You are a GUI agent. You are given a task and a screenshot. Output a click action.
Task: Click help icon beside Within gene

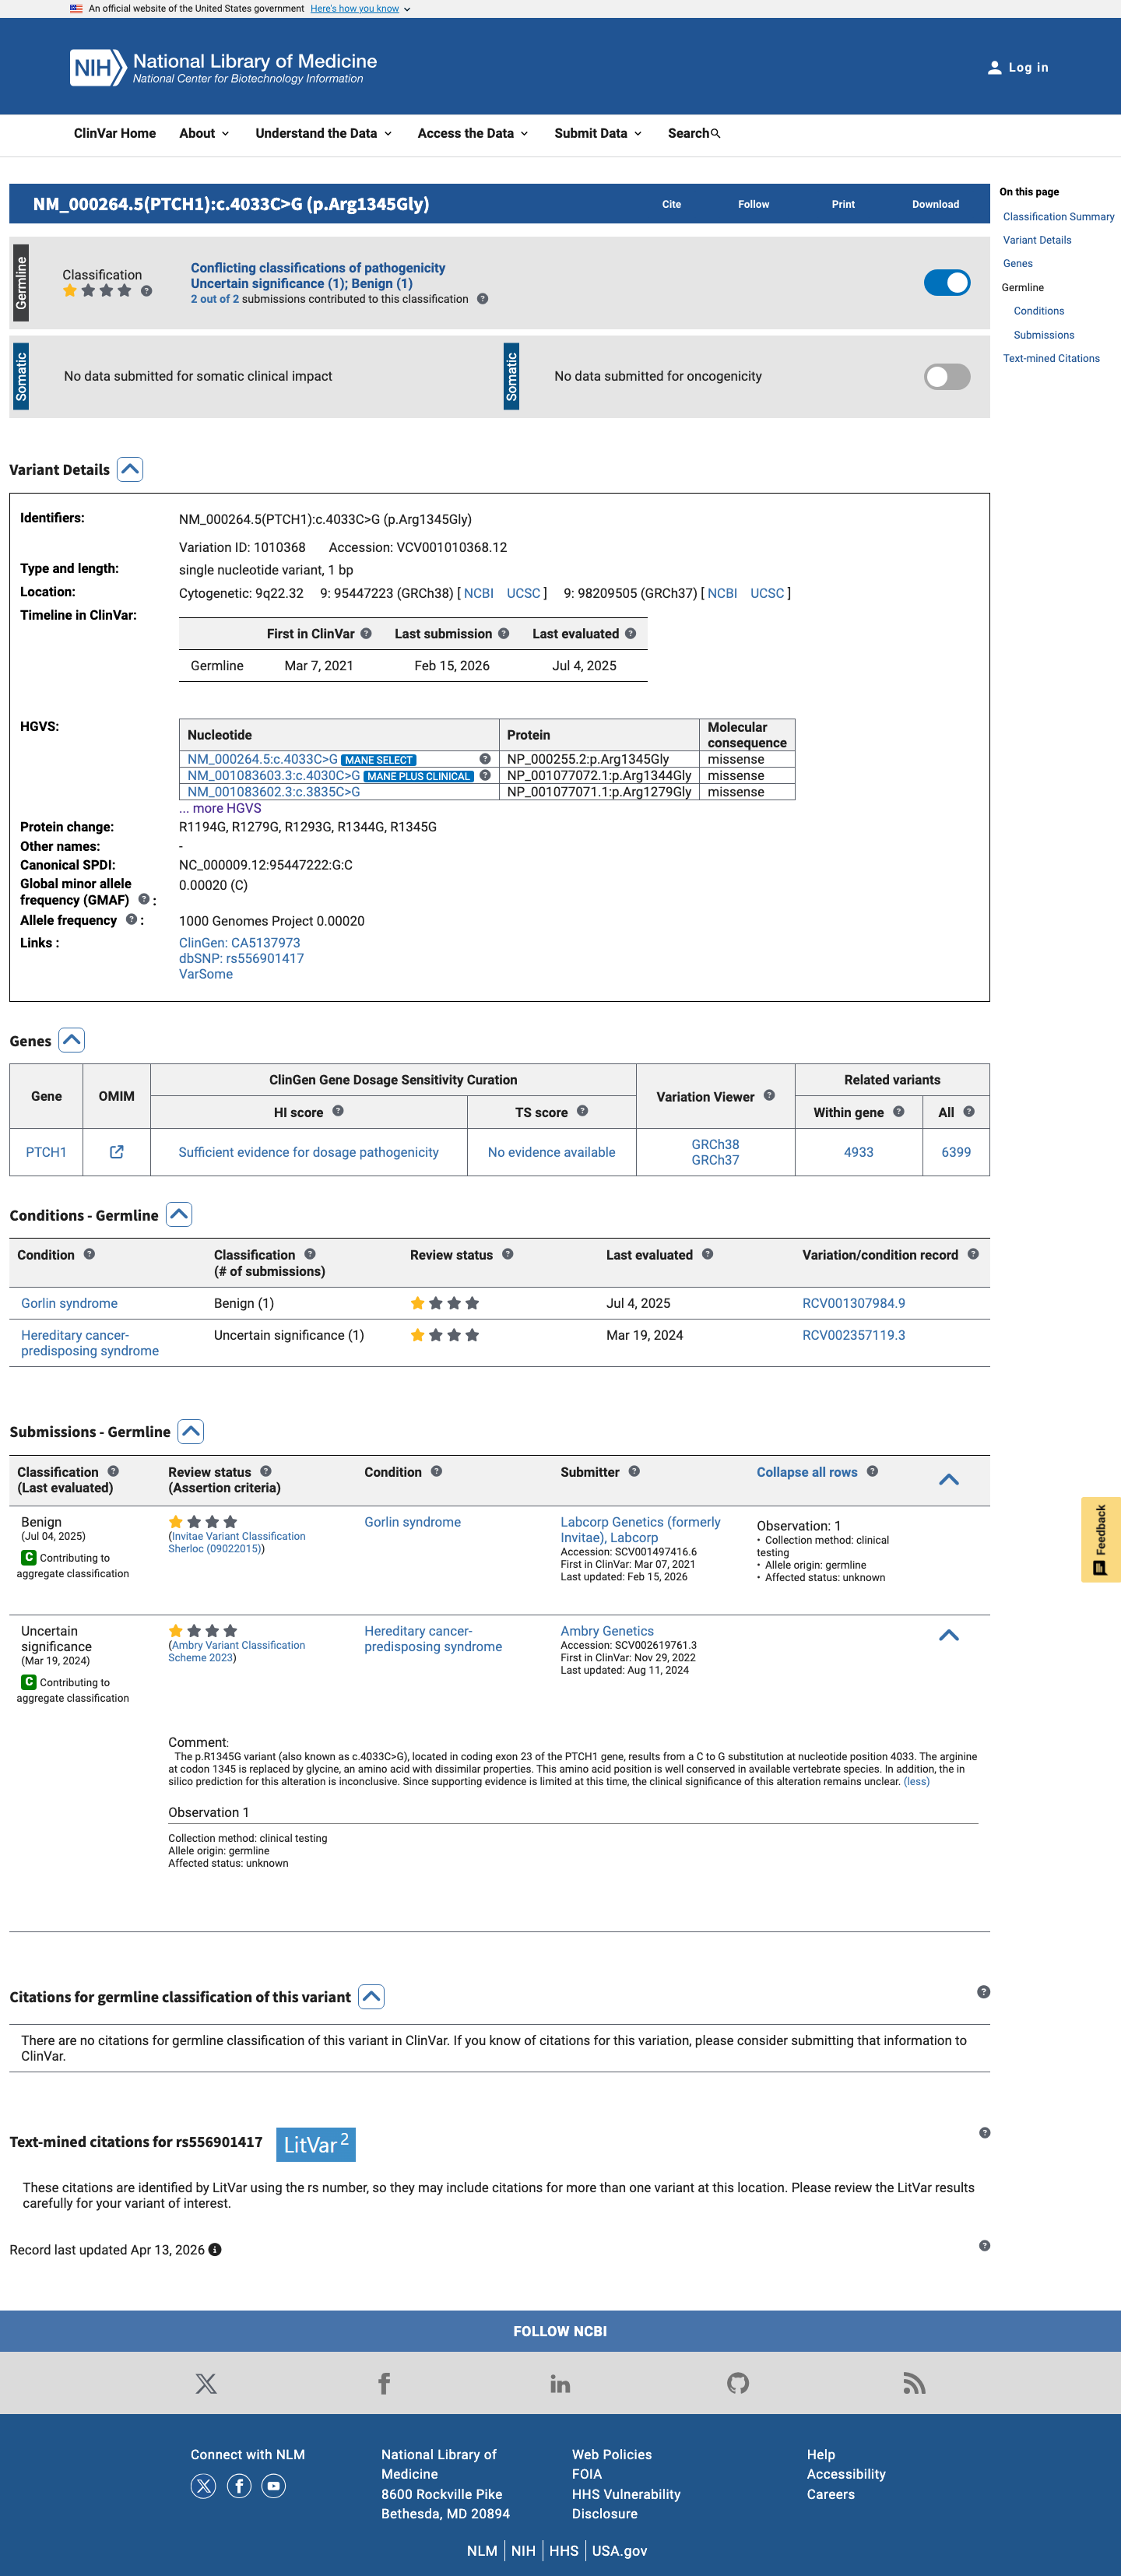pyautogui.click(x=898, y=1112)
